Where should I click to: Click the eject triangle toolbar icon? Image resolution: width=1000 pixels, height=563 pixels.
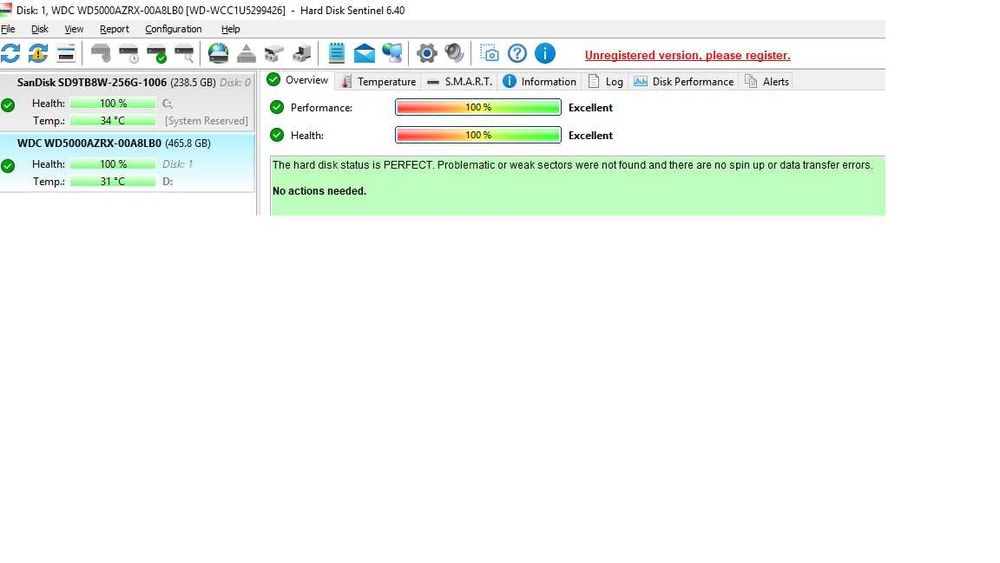[x=246, y=54]
